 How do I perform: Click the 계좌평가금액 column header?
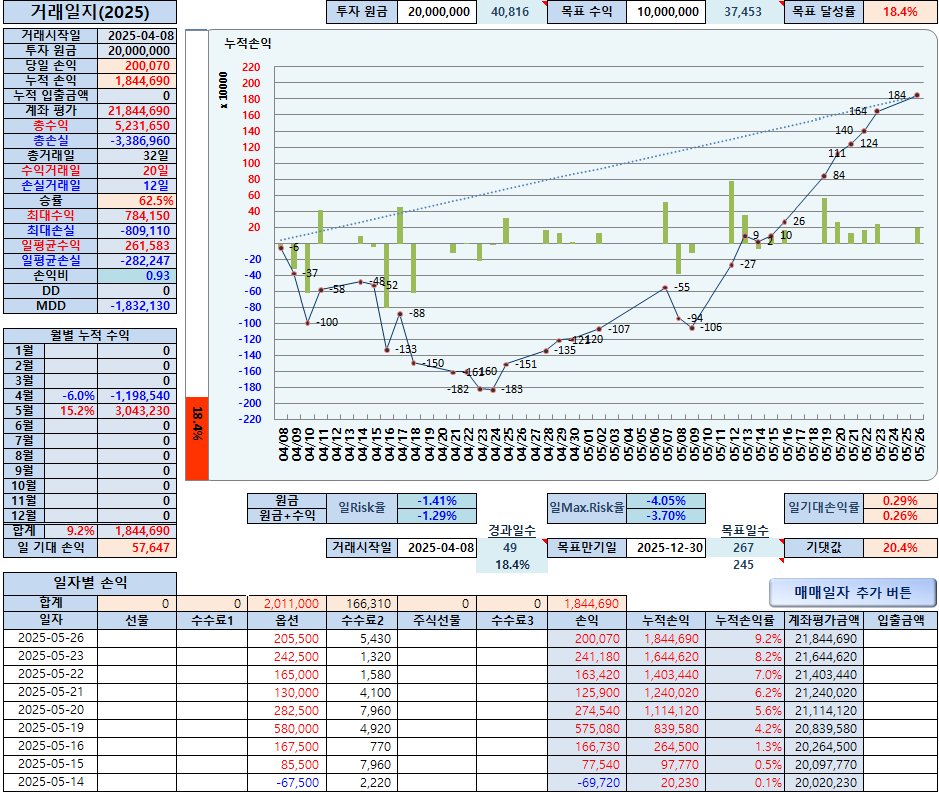(x=824, y=621)
